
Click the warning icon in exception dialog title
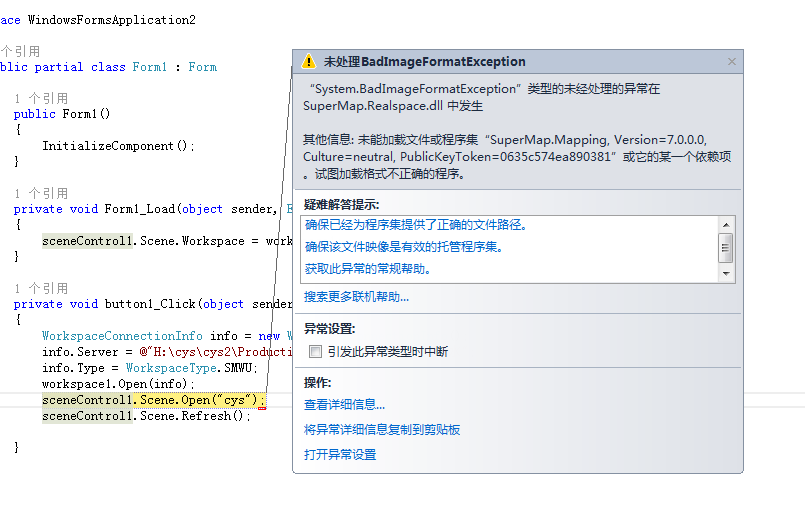click(x=308, y=62)
